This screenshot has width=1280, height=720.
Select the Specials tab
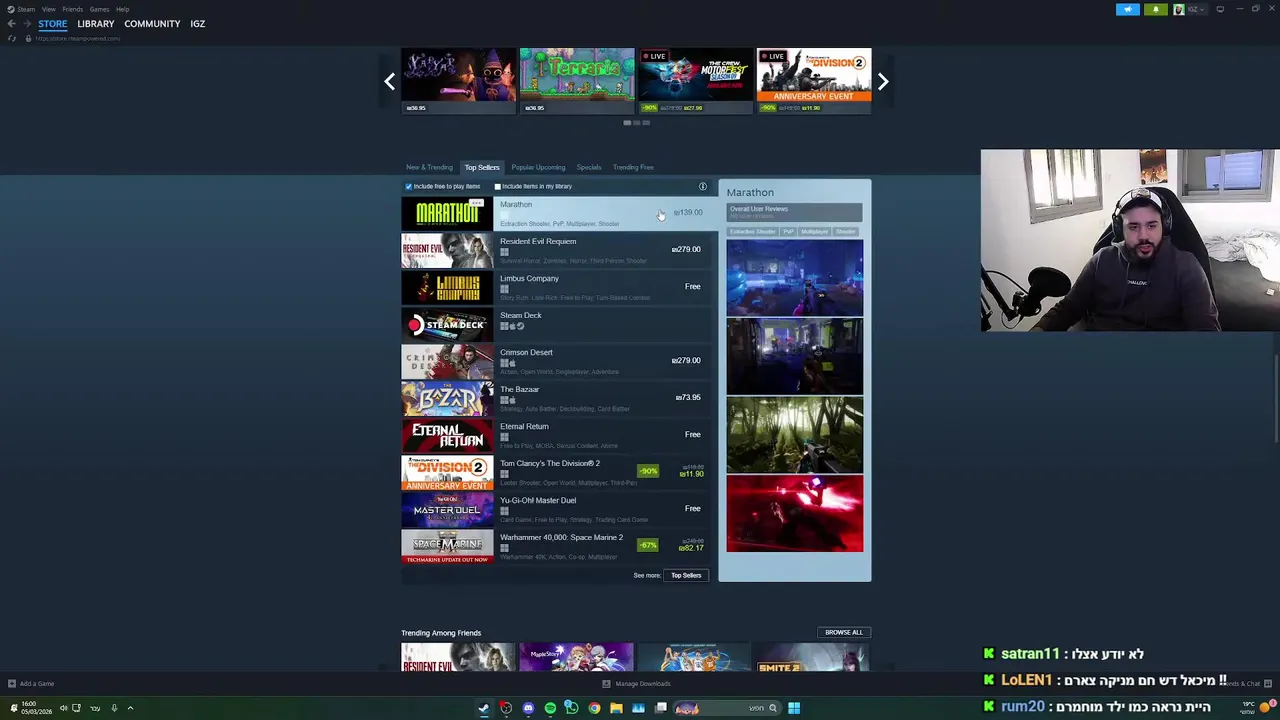coord(589,167)
